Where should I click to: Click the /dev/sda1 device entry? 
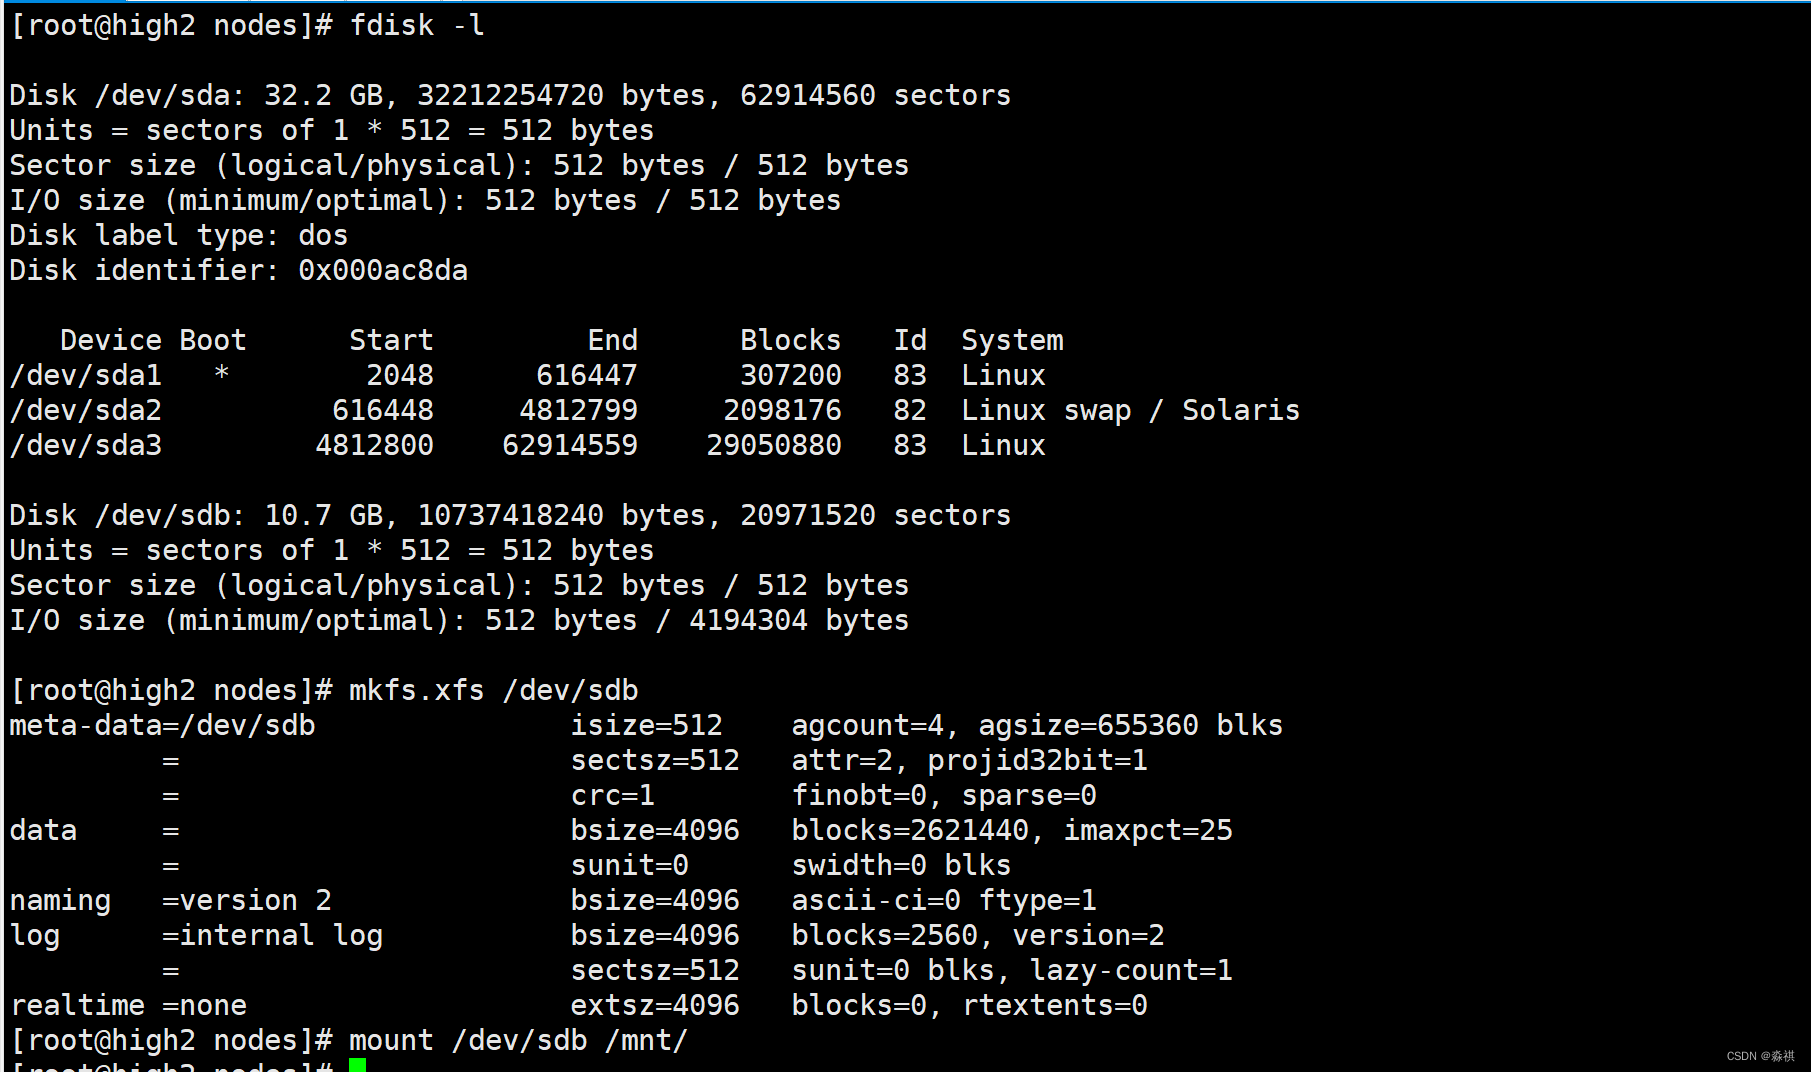86,375
